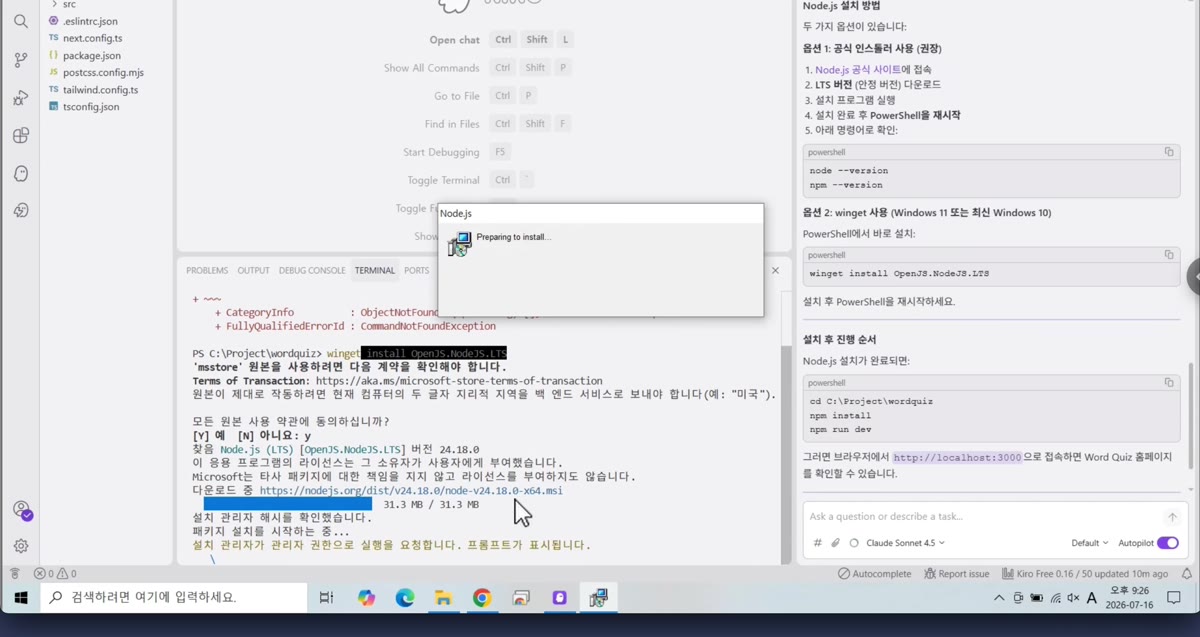Screen dimensions: 1200x637
Task: Open the nodejs.org download URL in terminal
Action: click(411, 491)
